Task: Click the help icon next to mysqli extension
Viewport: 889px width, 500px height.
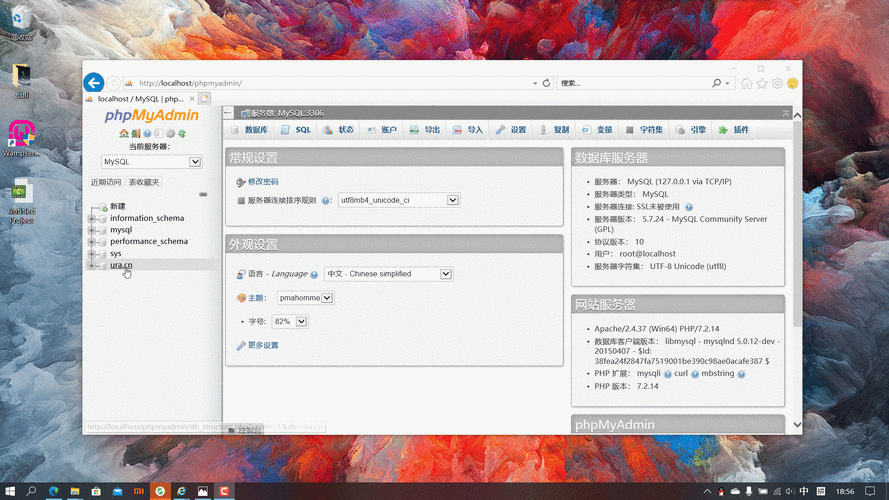Action: pyautogui.click(x=667, y=374)
